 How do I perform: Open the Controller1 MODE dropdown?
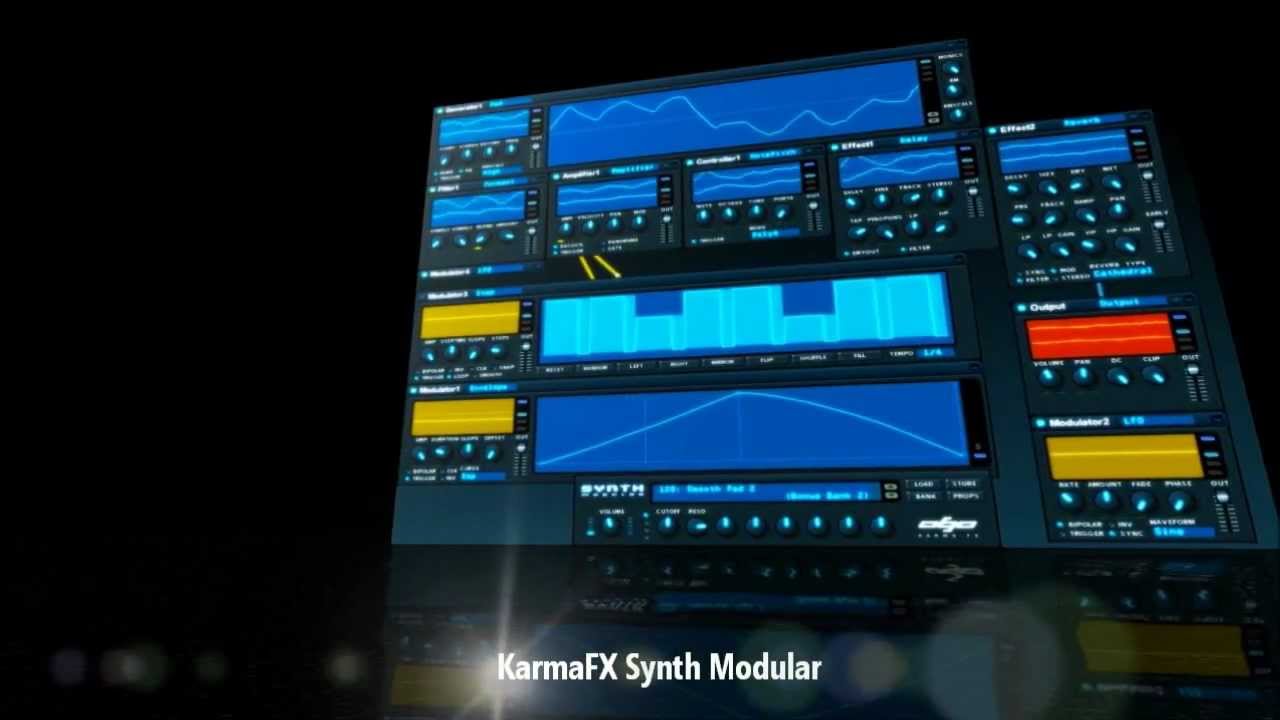tap(775, 233)
